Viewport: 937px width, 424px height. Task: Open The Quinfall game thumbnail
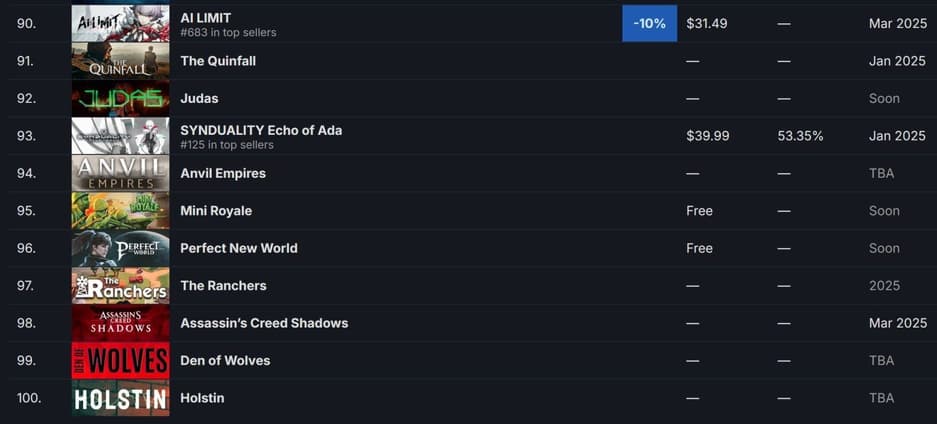click(x=120, y=61)
